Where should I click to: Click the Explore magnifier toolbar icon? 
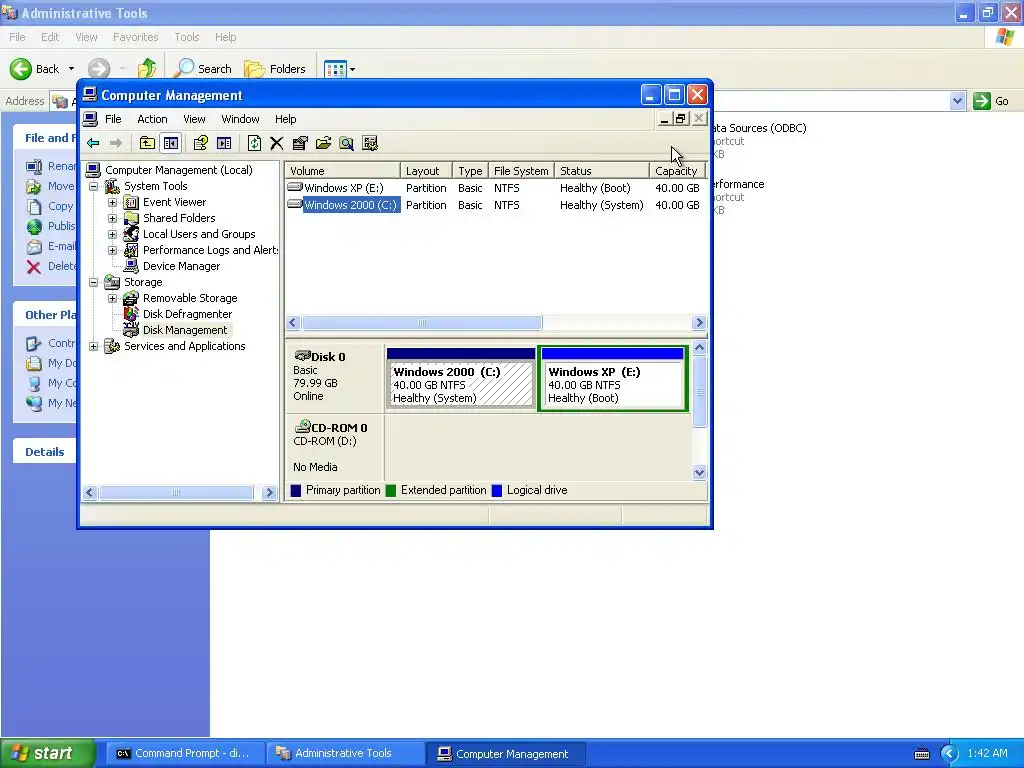tap(347, 143)
